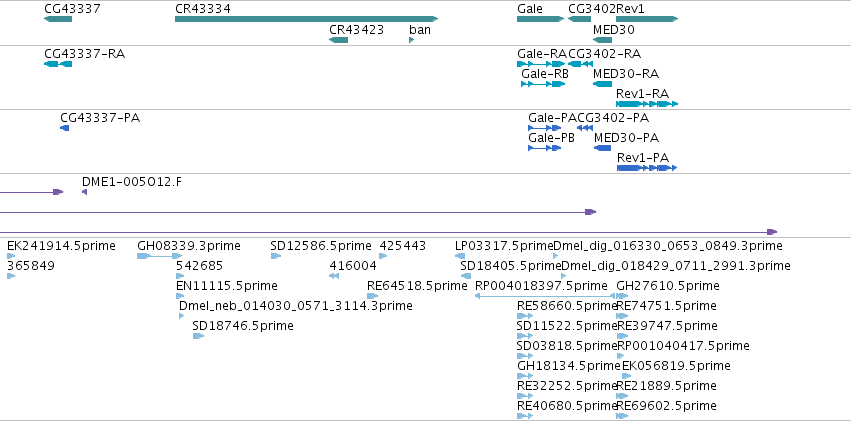The height and width of the screenshot is (421, 851).
Task: Select the Dmel_neb_014030_0571_3114.3prime feature
Action: coord(181,316)
